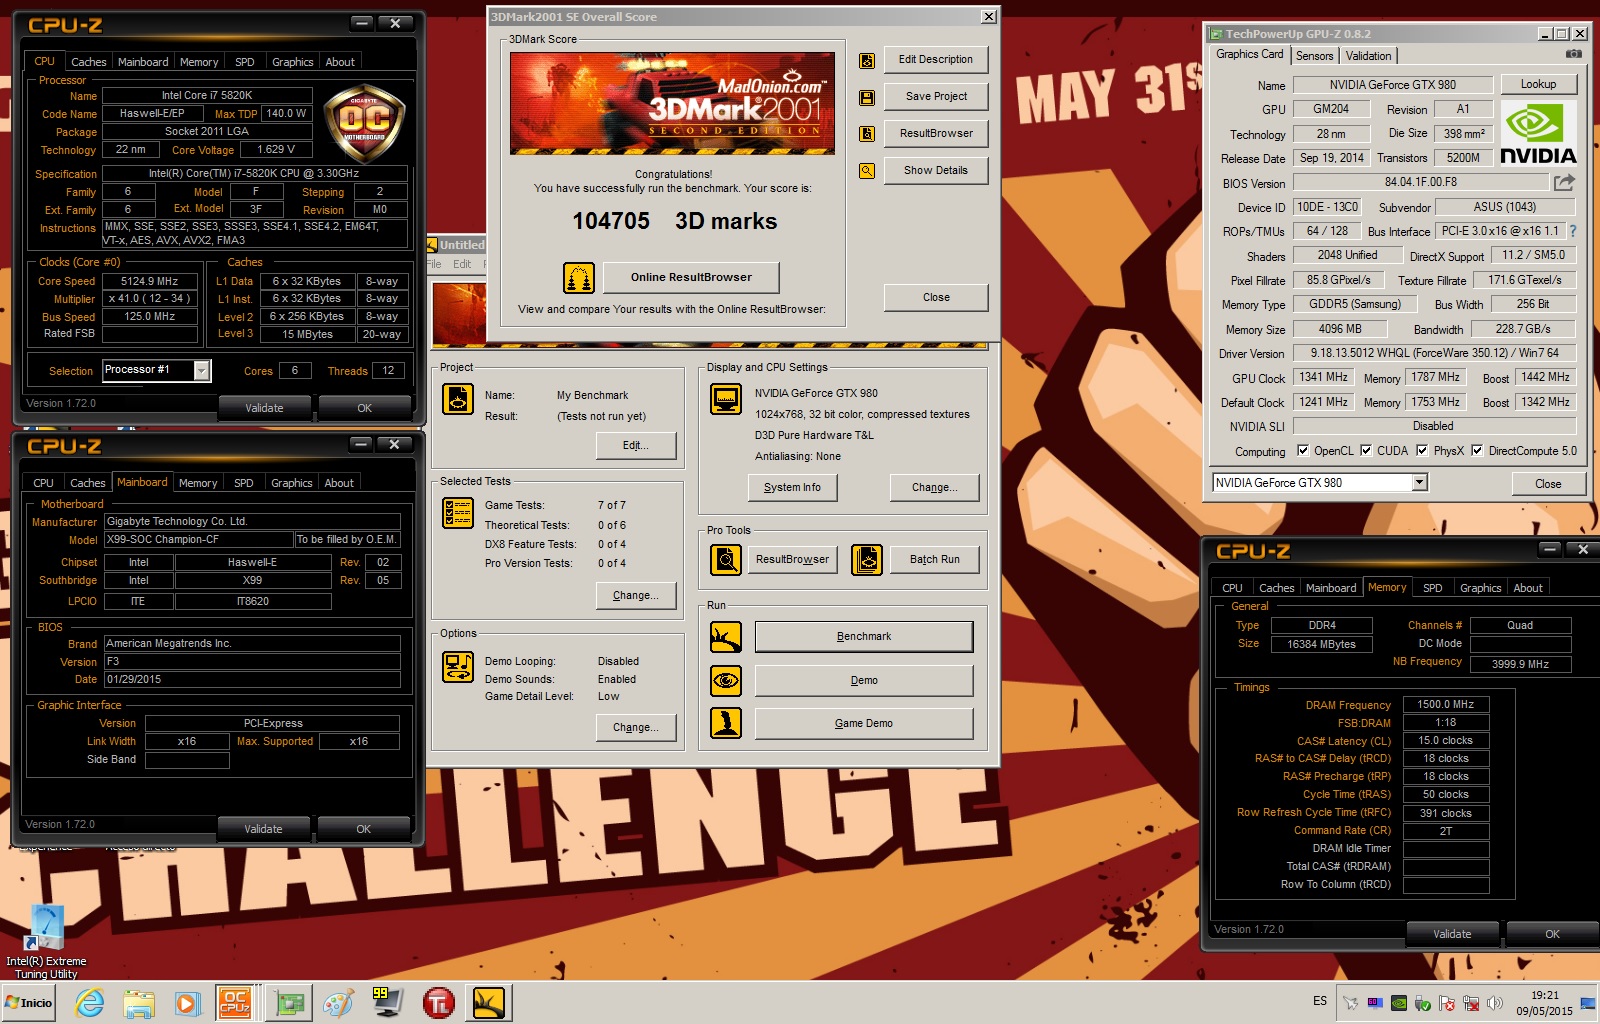Click the Benchmark run icon
Screen dimensions: 1600x1024
click(726, 637)
